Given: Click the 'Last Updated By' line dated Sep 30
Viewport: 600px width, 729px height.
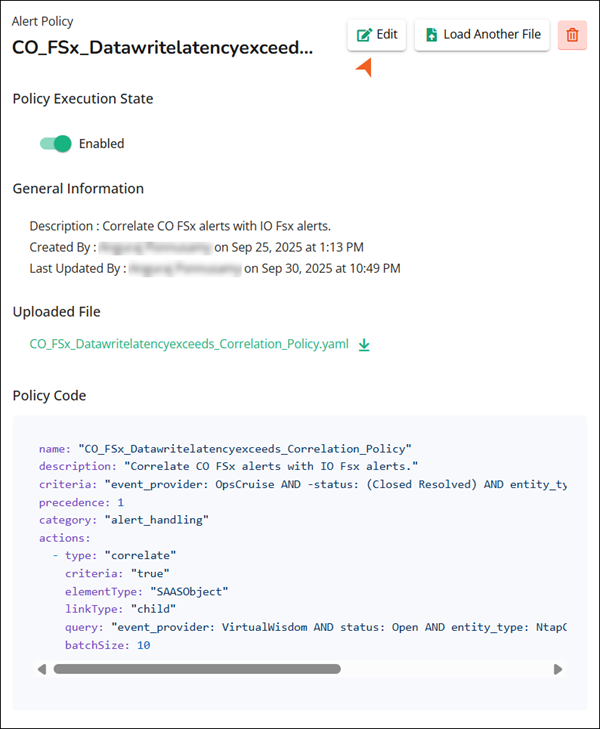Looking at the screenshot, I should 215,269.
